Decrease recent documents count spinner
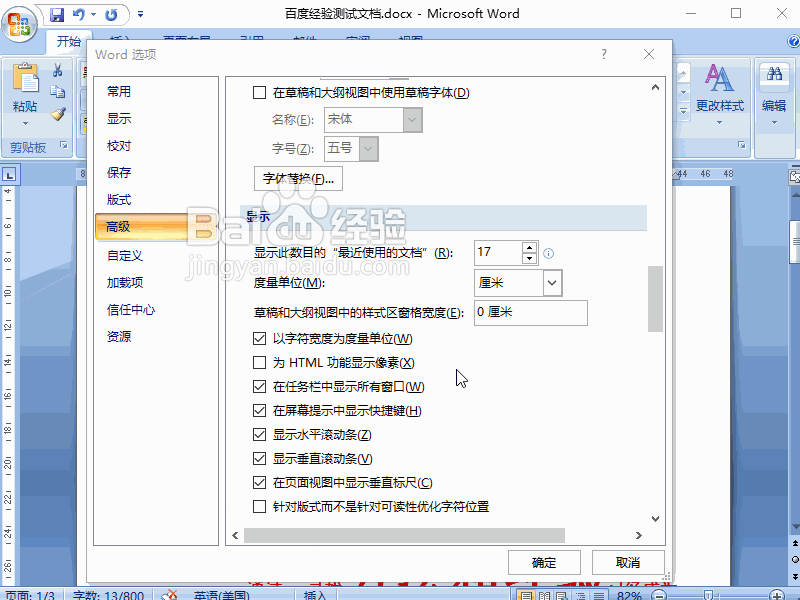The width and height of the screenshot is (800, 600). 530,259
